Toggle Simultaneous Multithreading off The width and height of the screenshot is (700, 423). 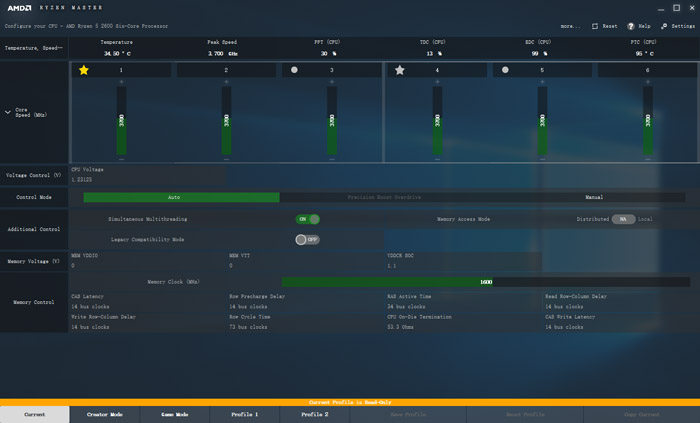[x=307, y=219]
